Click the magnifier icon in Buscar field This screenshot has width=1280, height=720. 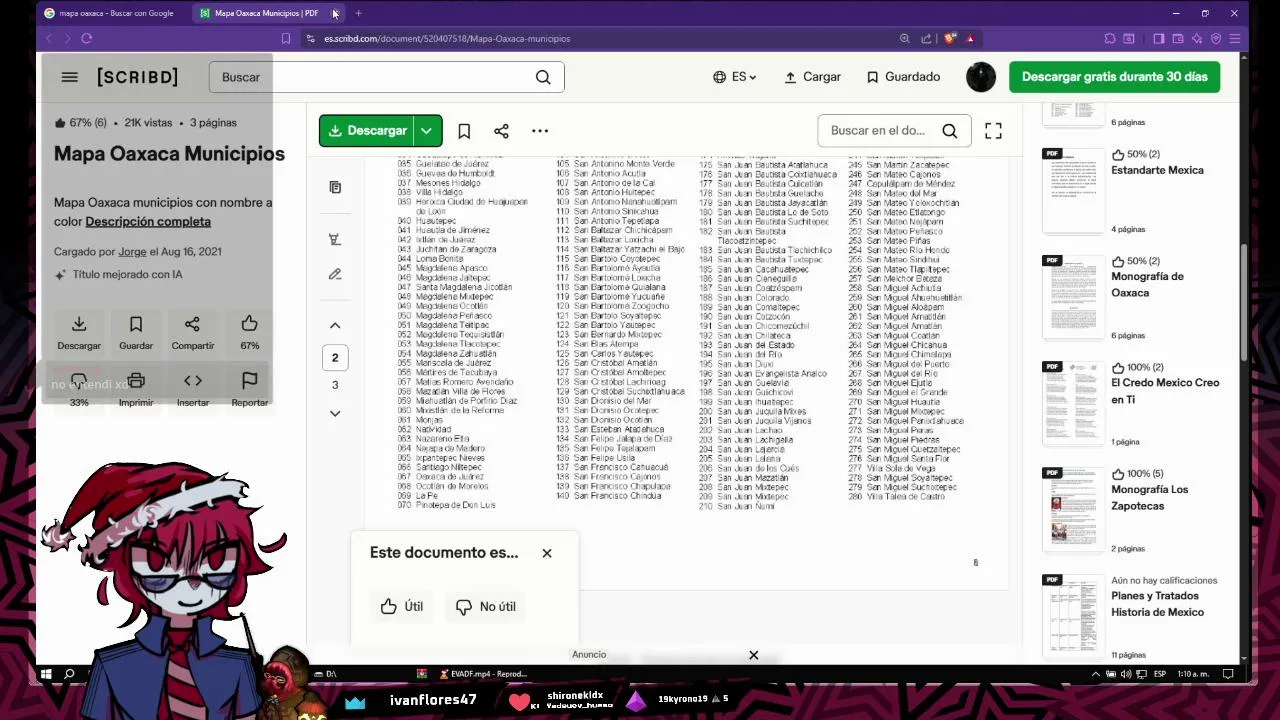(543, 77)
